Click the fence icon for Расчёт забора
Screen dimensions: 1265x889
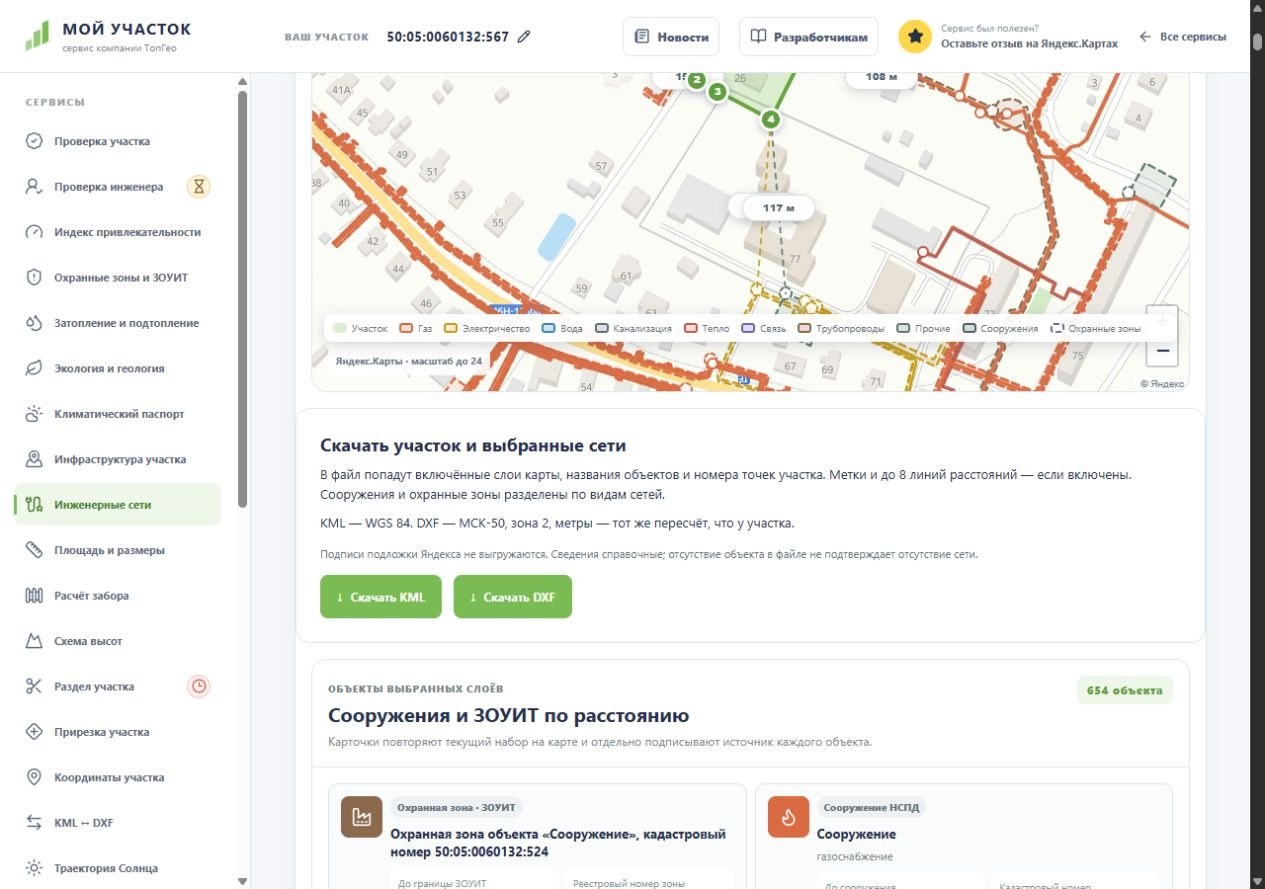pyautogui.click(x=34, y=596)
